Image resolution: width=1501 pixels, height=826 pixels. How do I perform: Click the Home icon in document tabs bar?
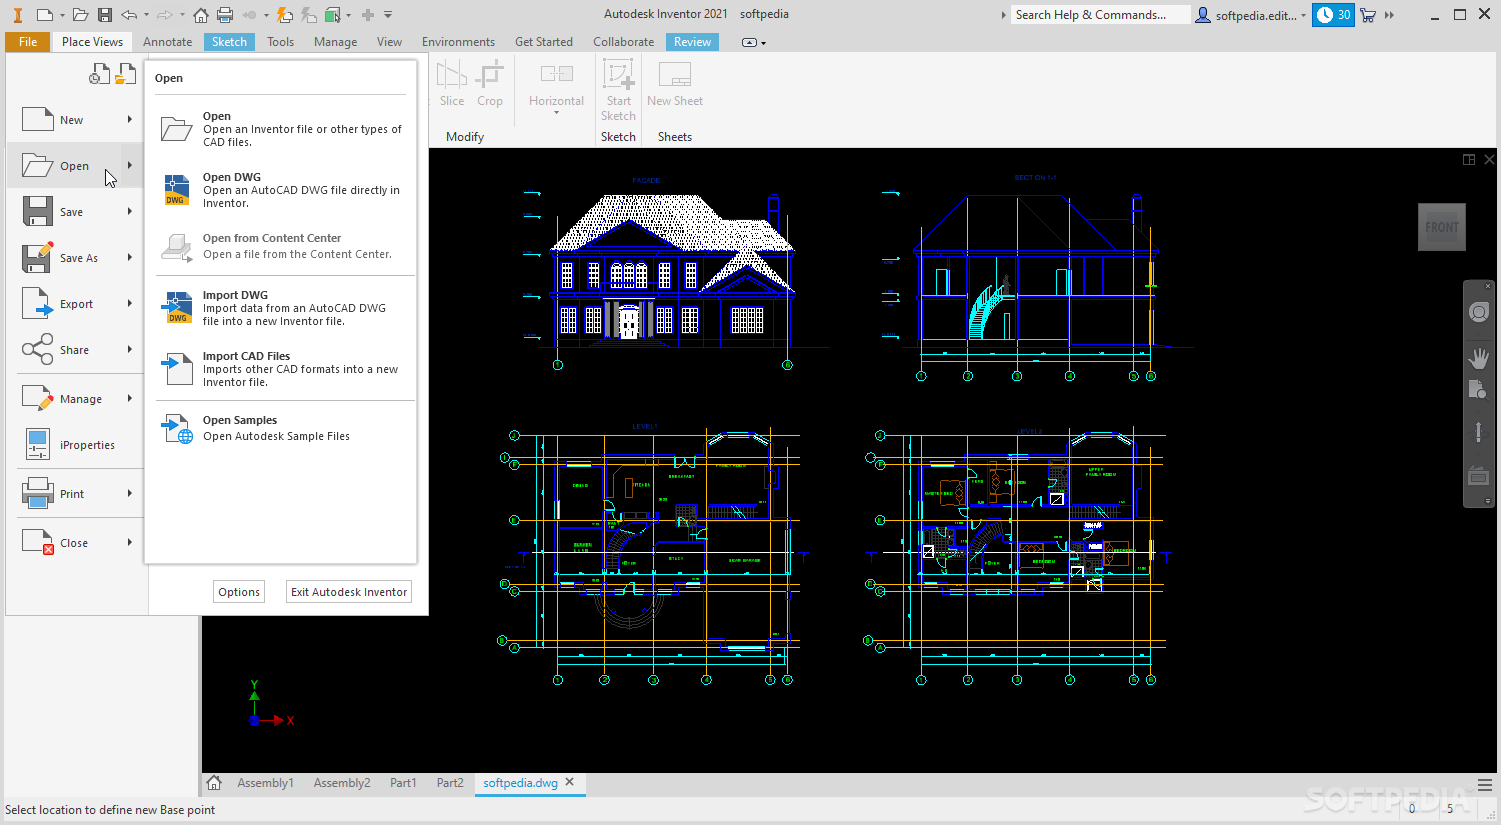[x=214, y=783]
